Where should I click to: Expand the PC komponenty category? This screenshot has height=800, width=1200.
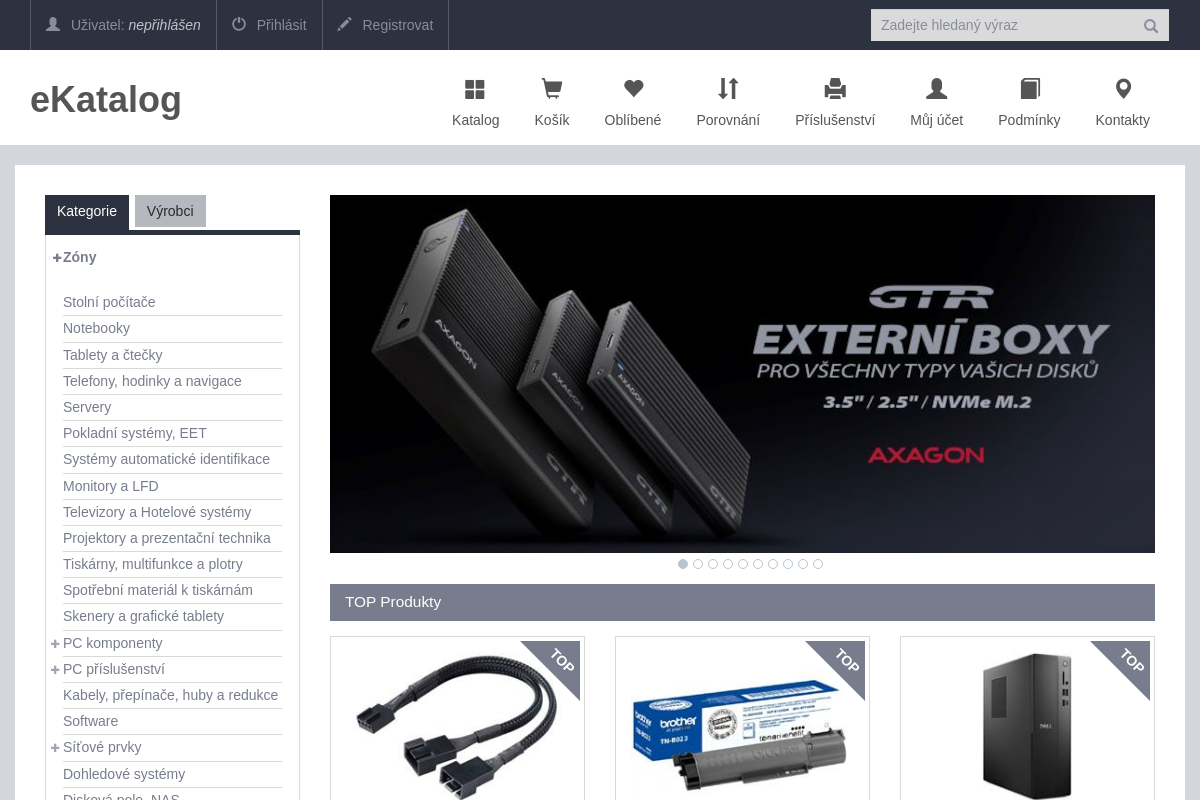tap(56, 644)
